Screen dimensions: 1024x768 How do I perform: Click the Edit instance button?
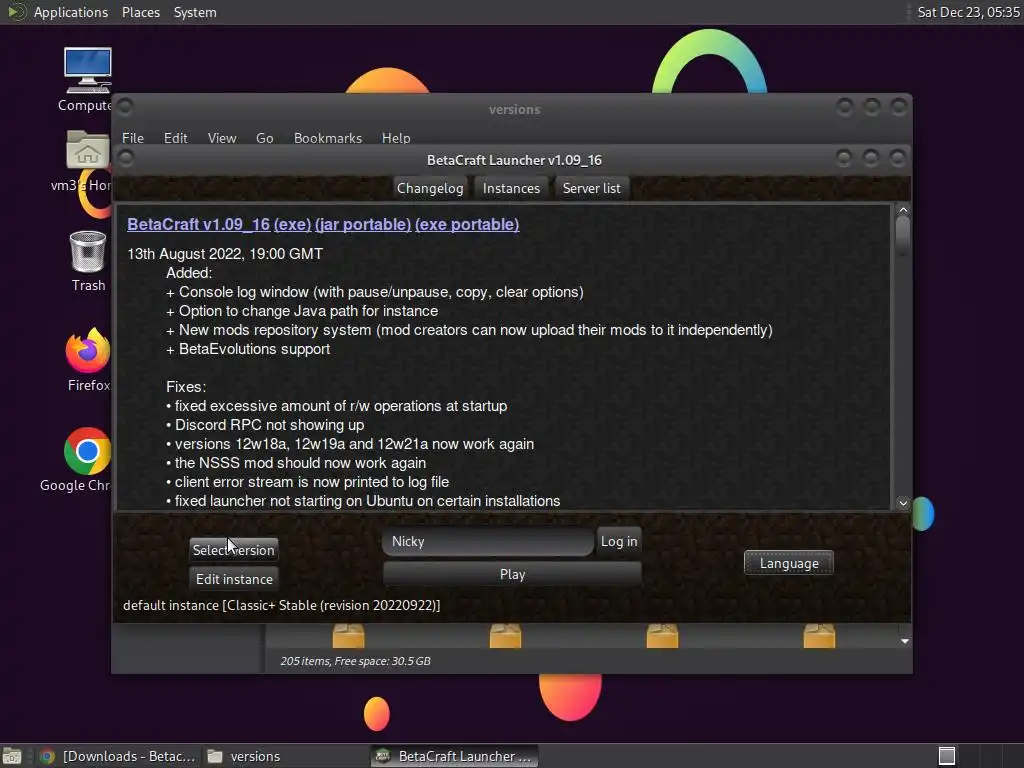point(234,579)
